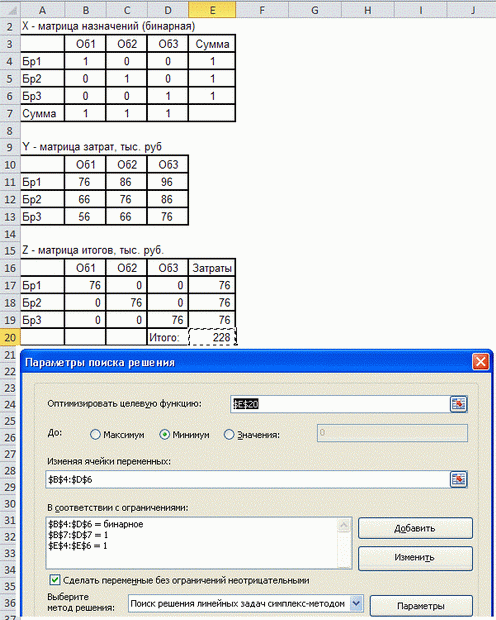Click Об3 header in assignment matrix
The width and height of the screenshot is (496, 620).
click(x=167, y=44)
